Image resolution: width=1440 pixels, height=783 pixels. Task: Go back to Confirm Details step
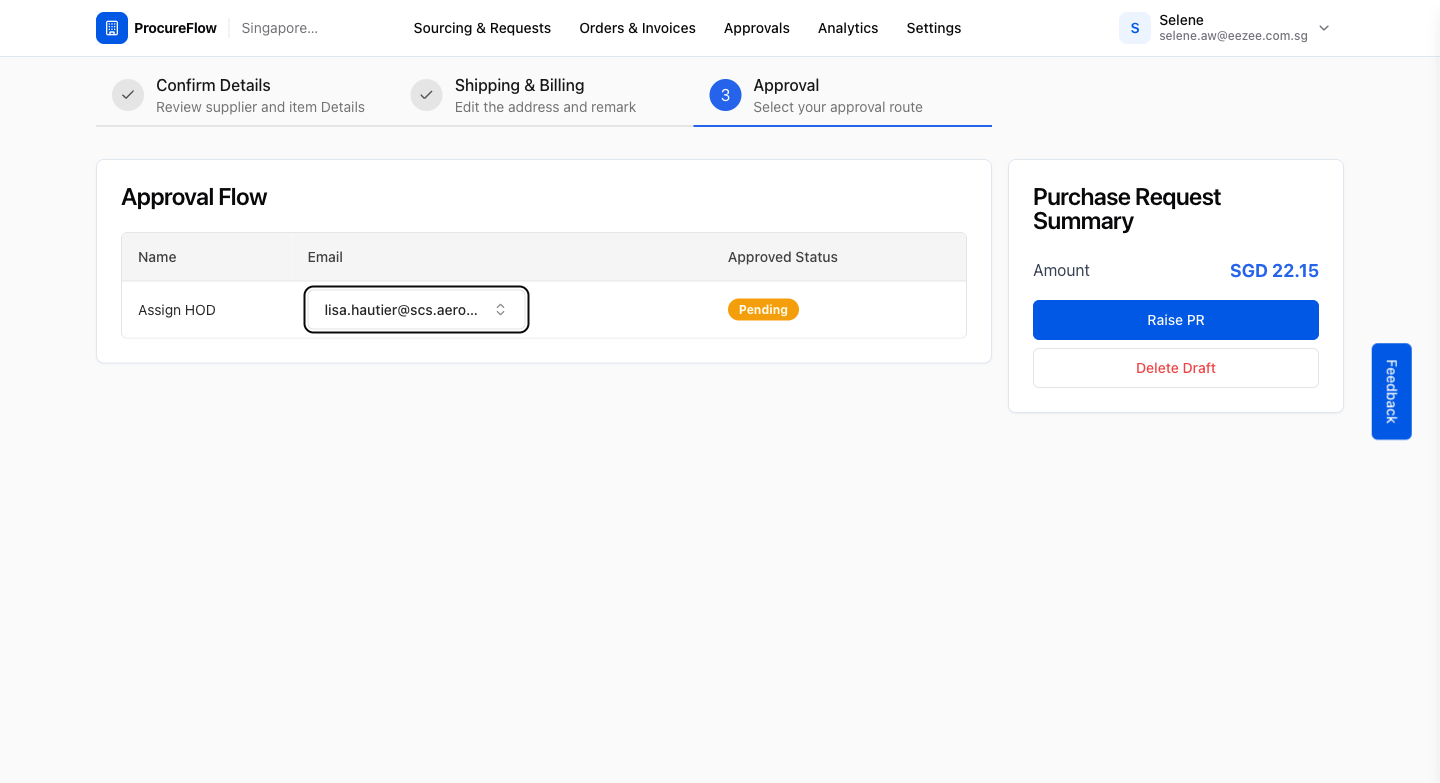pos(245,95)
